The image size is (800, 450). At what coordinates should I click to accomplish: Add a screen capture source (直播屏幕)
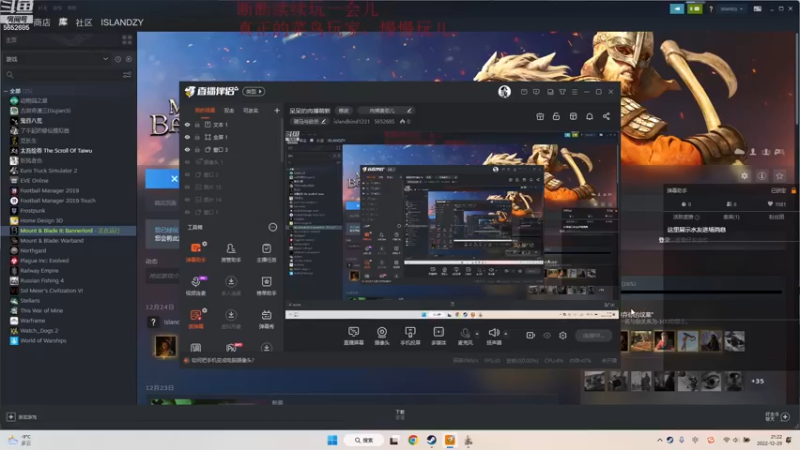point(354,336)
